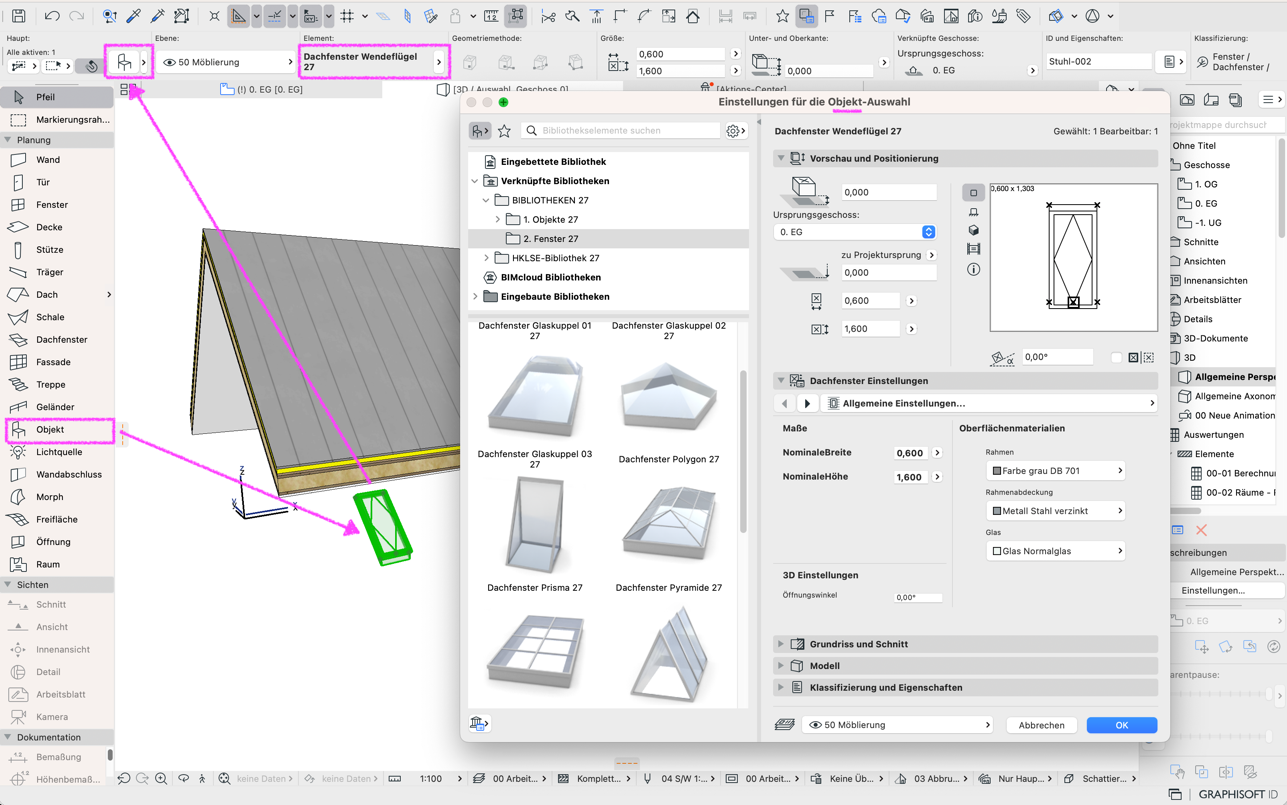Click the info icon beside the preview
This screenshot has height=805, width=1287.
[x=973, y=269]
